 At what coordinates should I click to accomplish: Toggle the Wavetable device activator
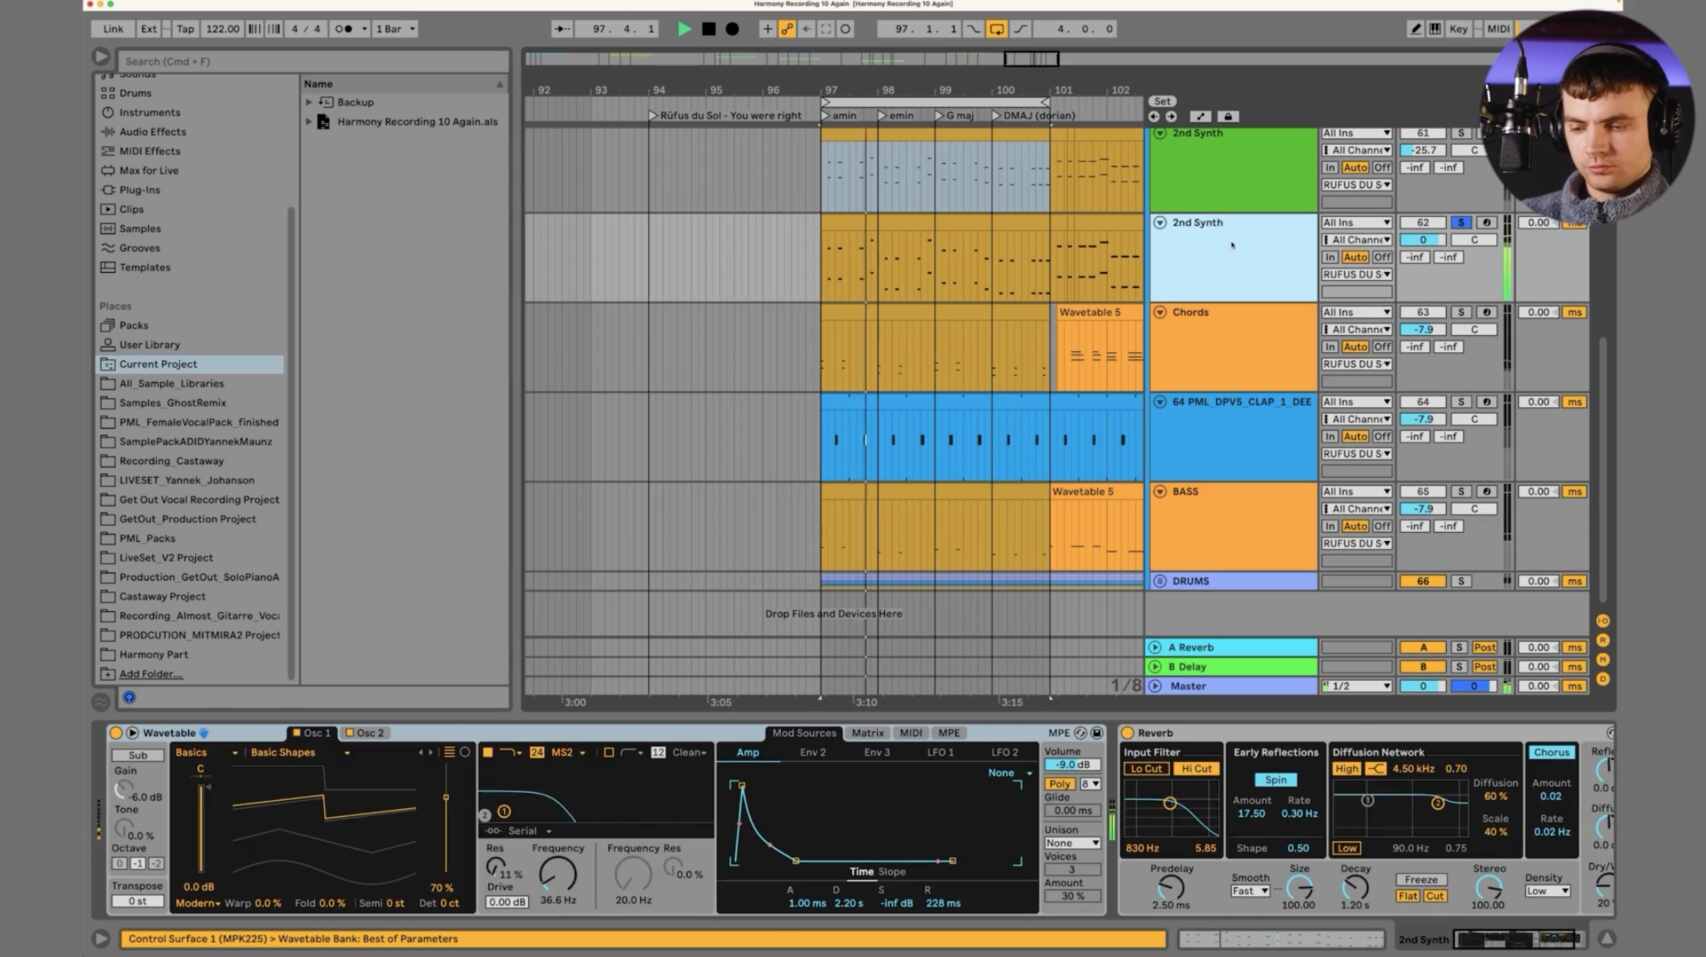[115, 733]
